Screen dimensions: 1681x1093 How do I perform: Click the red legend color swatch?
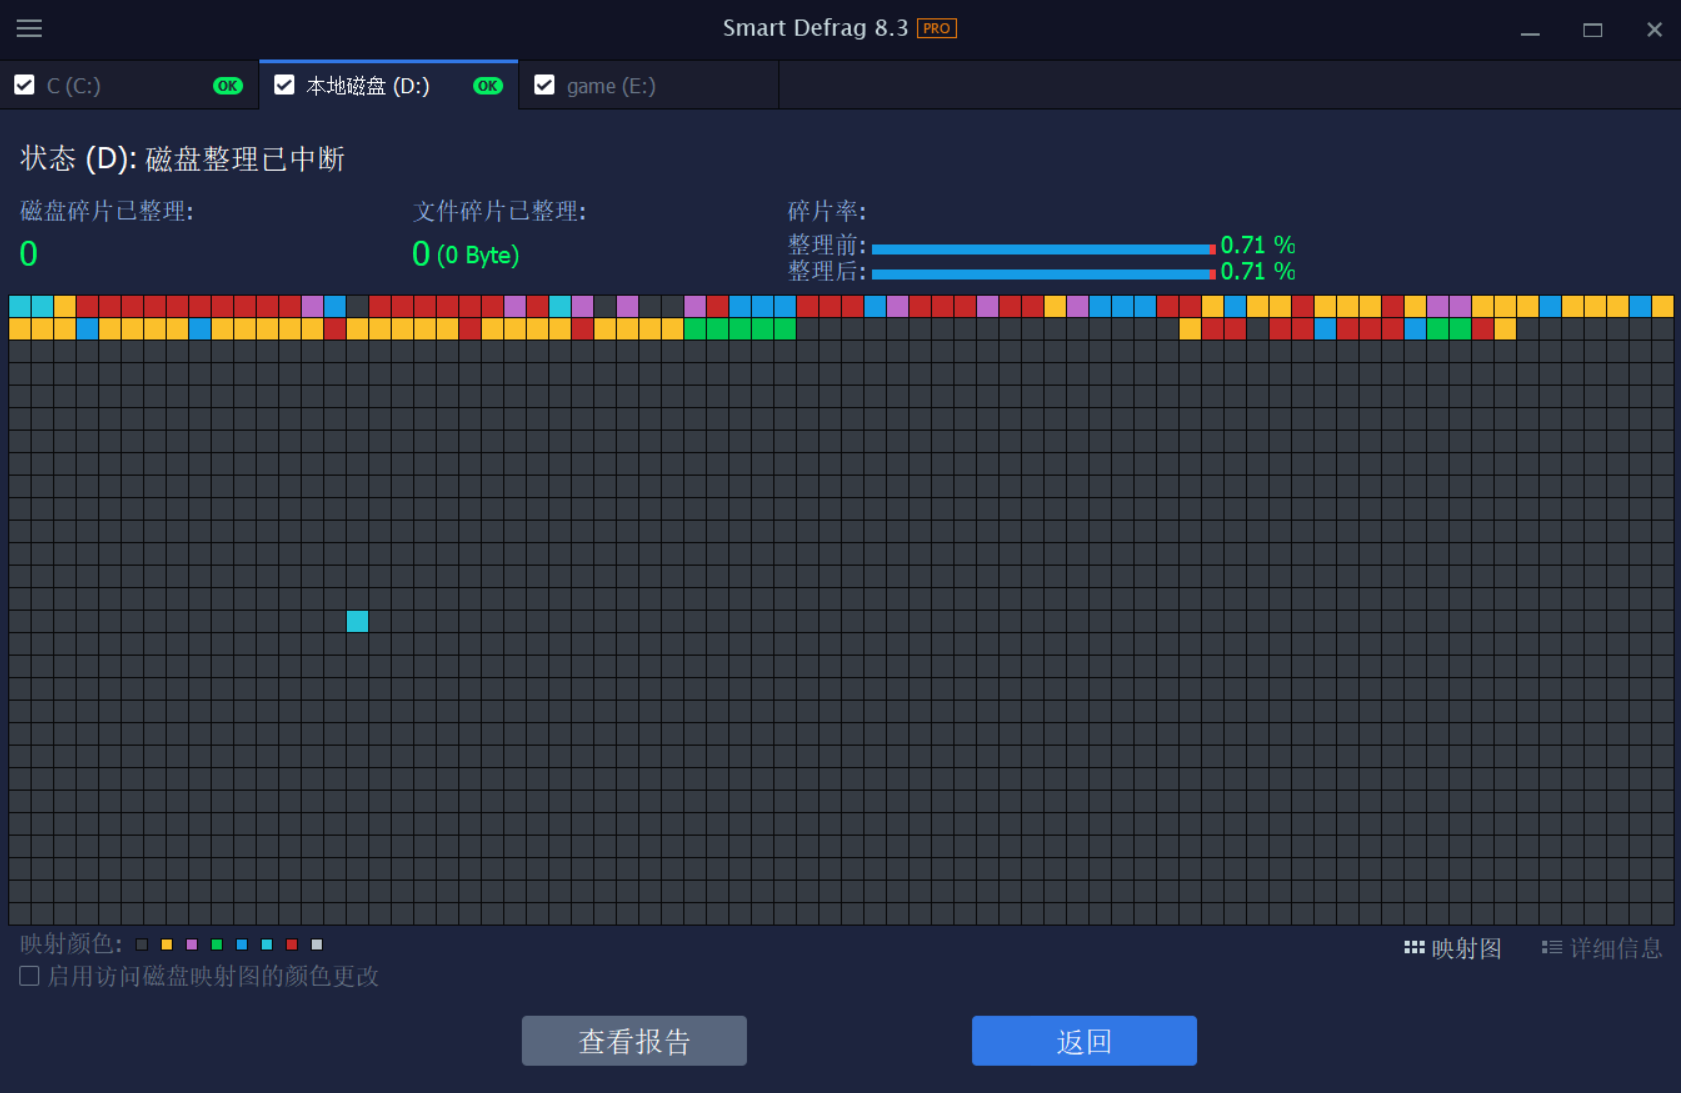coord(292,944)
